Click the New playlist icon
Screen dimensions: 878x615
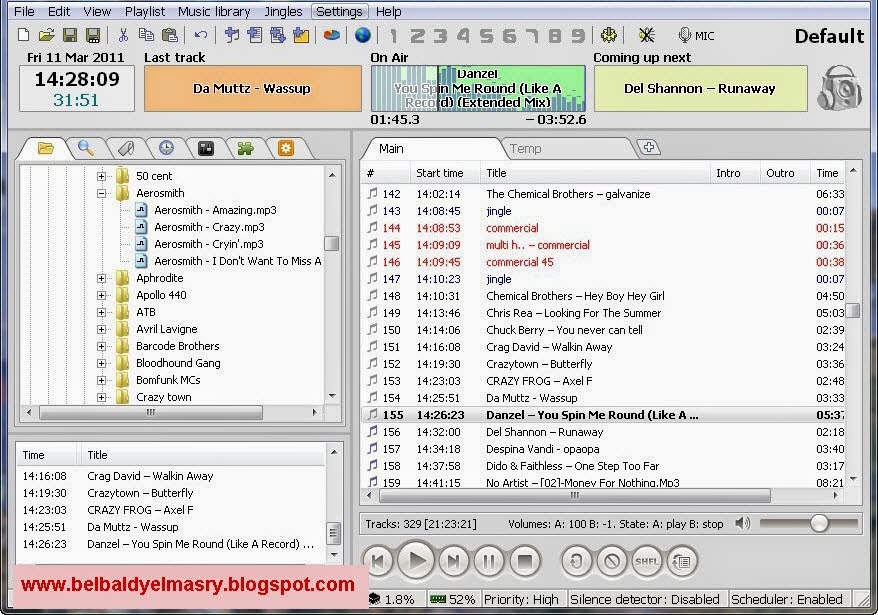point(24,35)
